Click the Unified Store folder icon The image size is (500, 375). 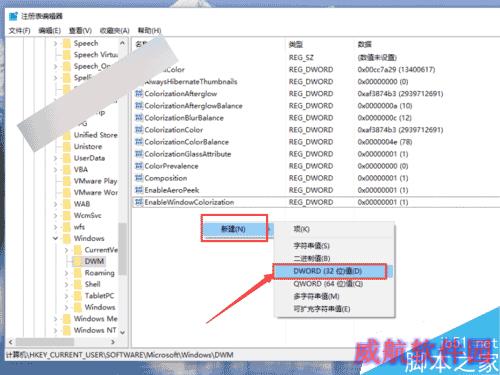coord(67,135)
